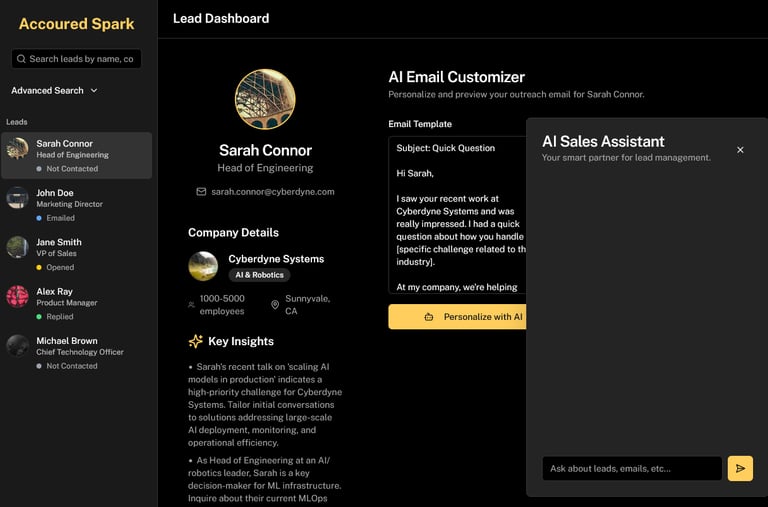Image resolution: width=768 pixels, height=507 pixels.
Task: Click the employees people icon
Action: coord(191,305)
